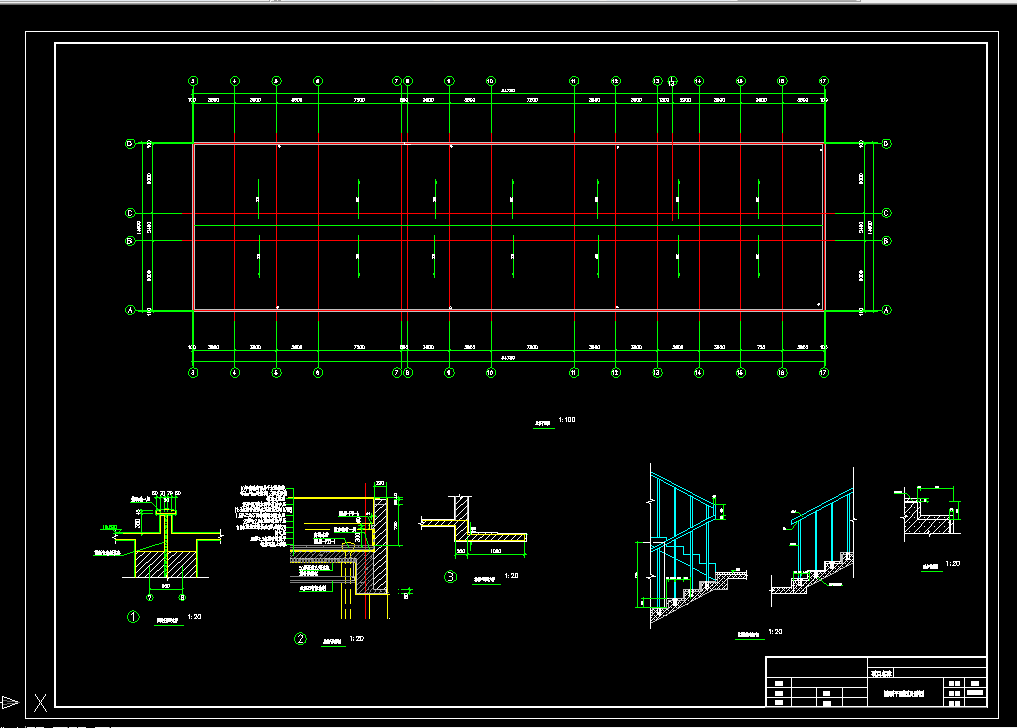Click detail number circle 3
This screenshot has height=728, width=1017.
pos(450,576)
